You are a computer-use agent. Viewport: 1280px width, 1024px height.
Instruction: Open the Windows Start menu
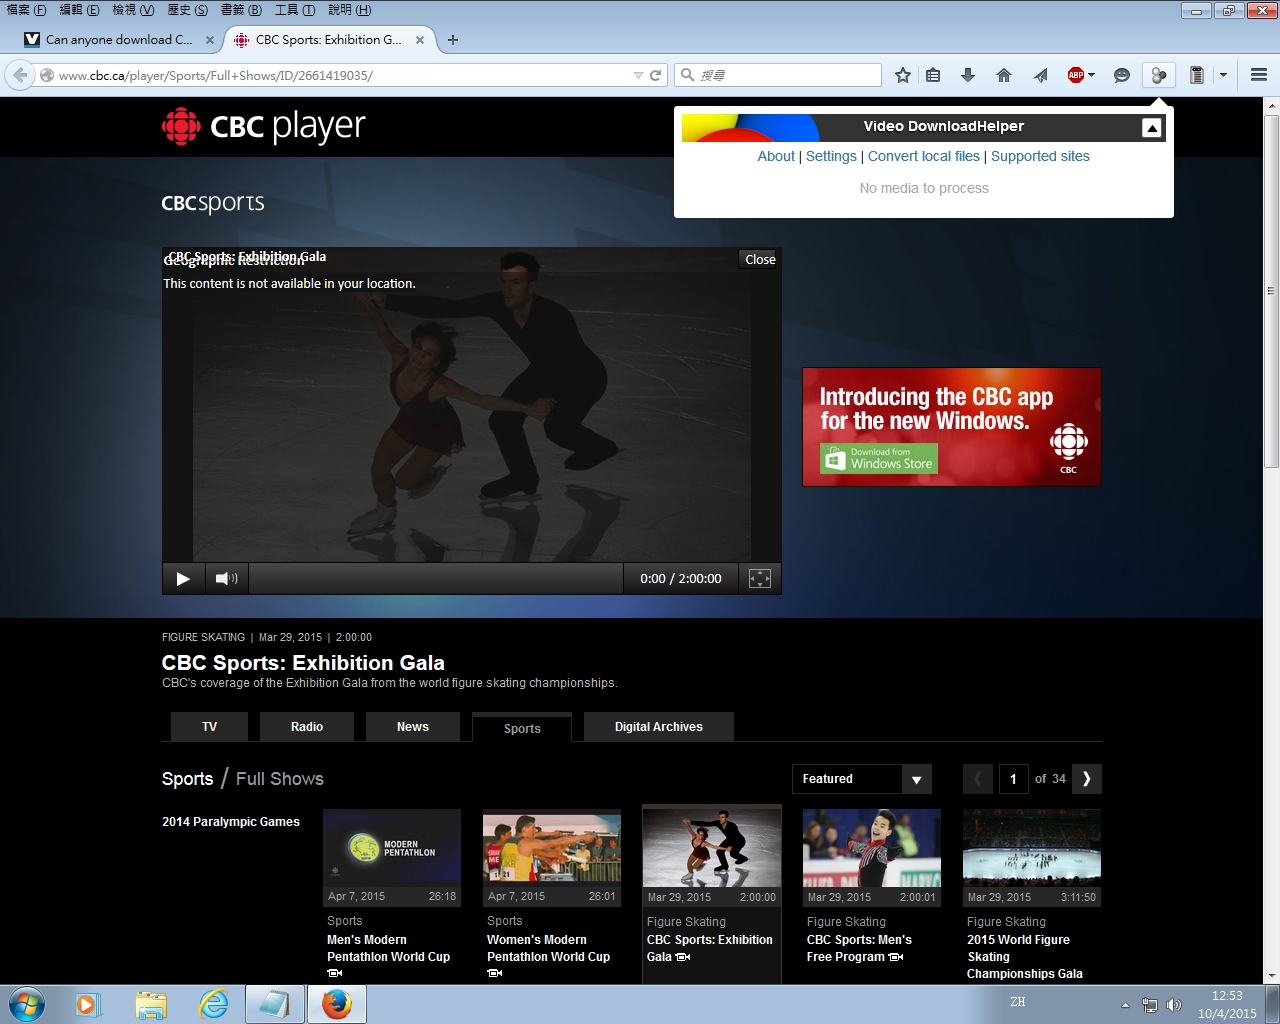click(x=26, y=1004)
